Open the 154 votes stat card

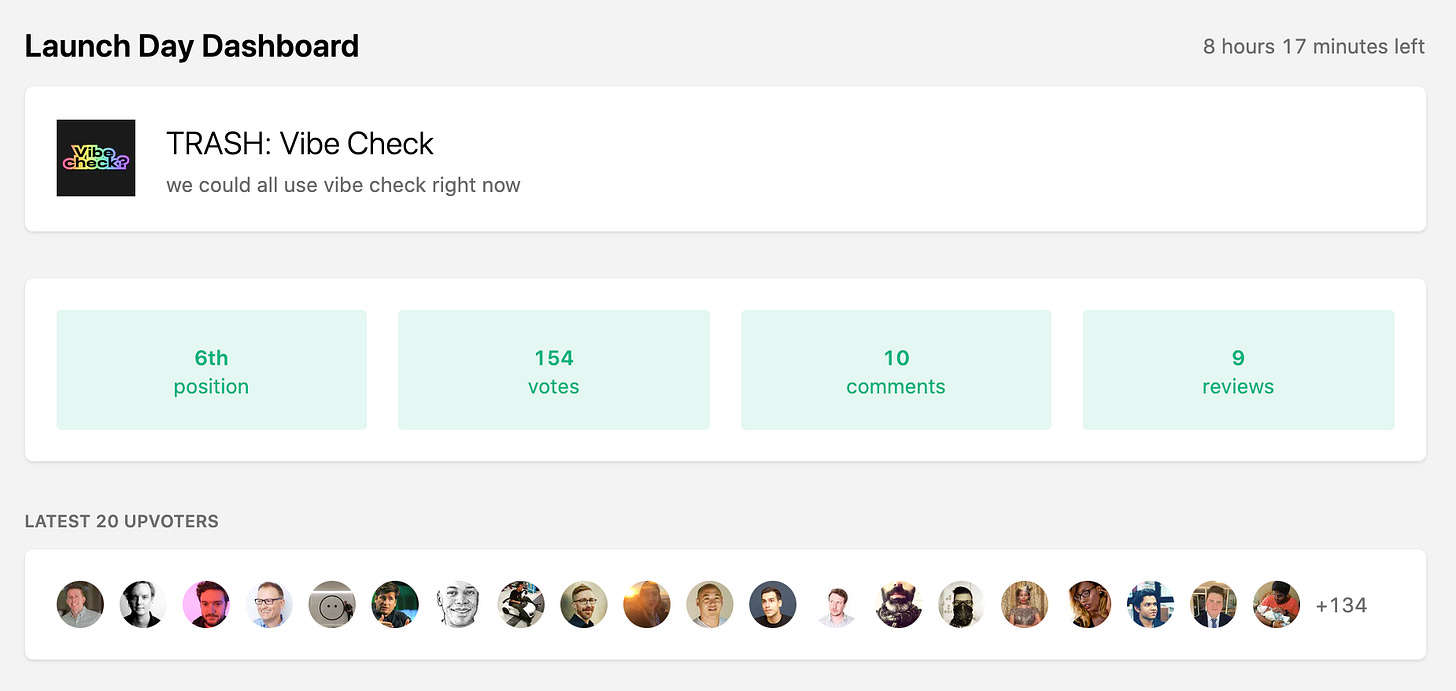(554, 370)
